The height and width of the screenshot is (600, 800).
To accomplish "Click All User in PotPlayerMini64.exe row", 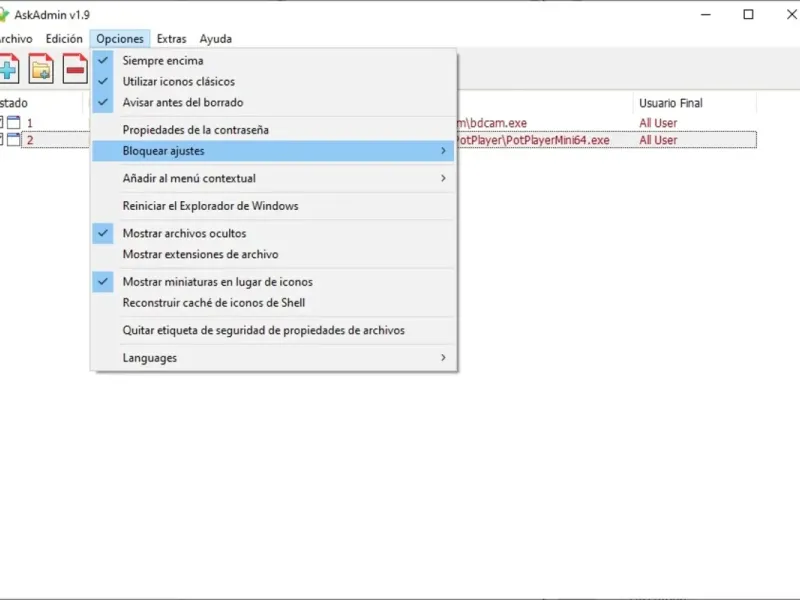I will (658, 140).
